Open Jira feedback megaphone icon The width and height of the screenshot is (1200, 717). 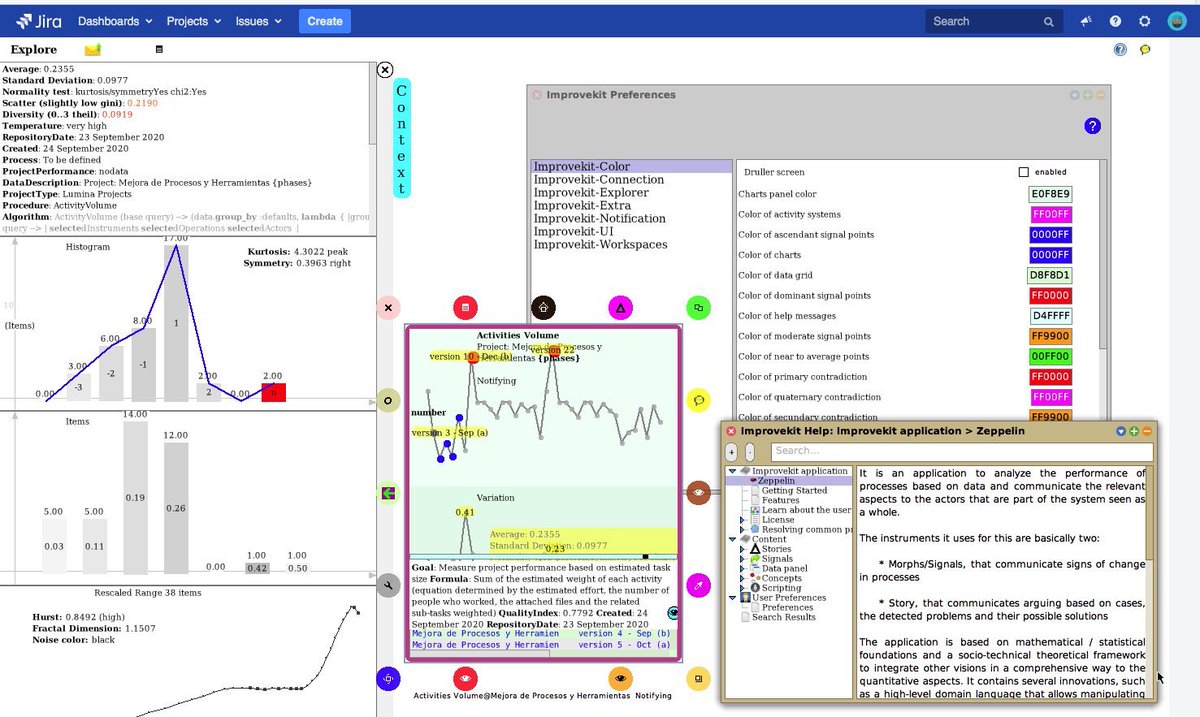1086,21
